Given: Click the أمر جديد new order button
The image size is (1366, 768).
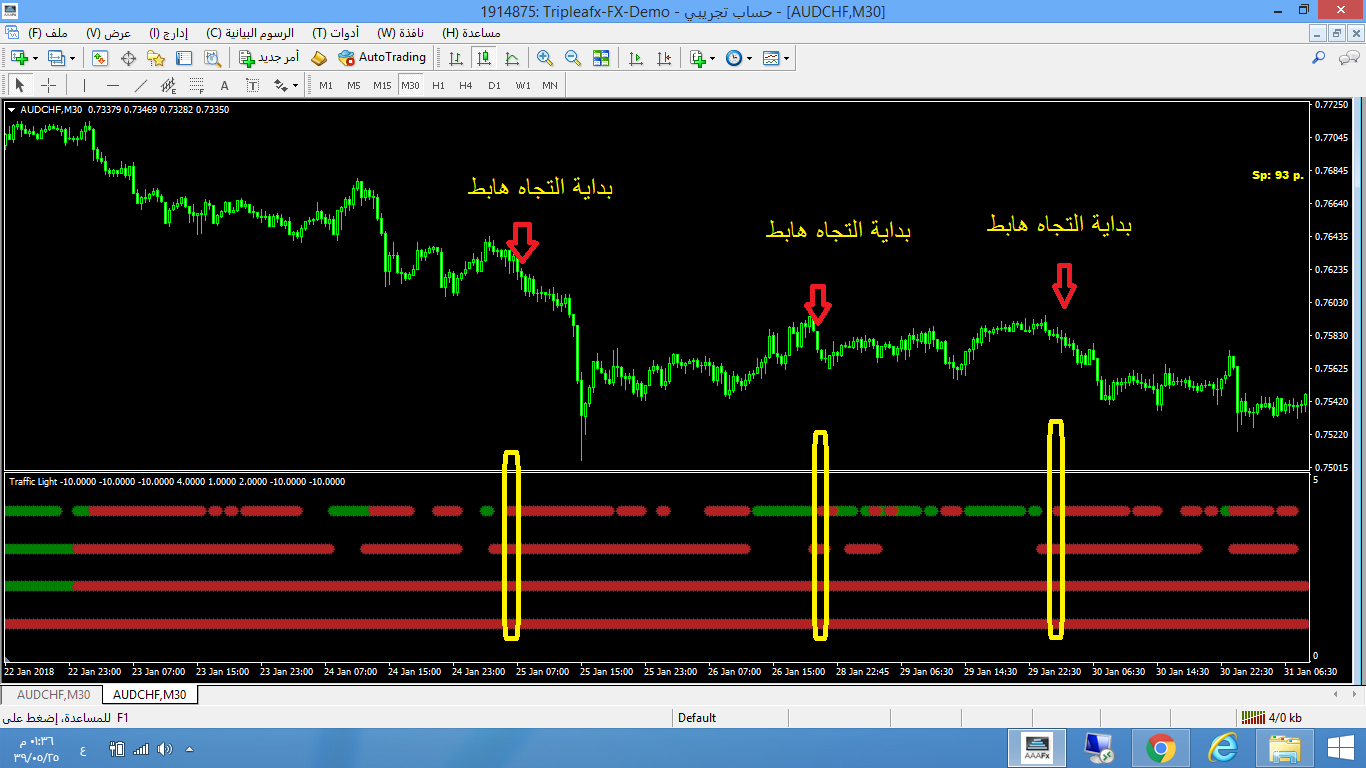Looking at the screenshot, I should tap(268, 58).
